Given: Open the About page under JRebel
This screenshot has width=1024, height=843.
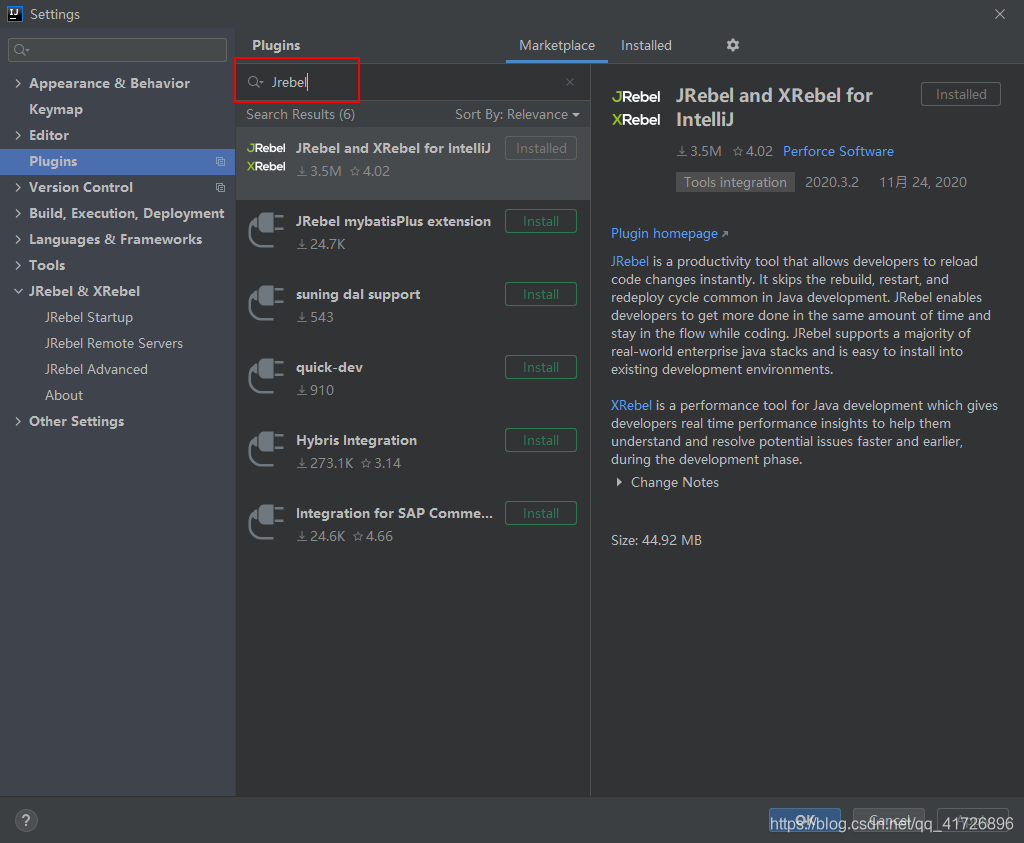Looking at the screenshot, I should coord(64,396).
